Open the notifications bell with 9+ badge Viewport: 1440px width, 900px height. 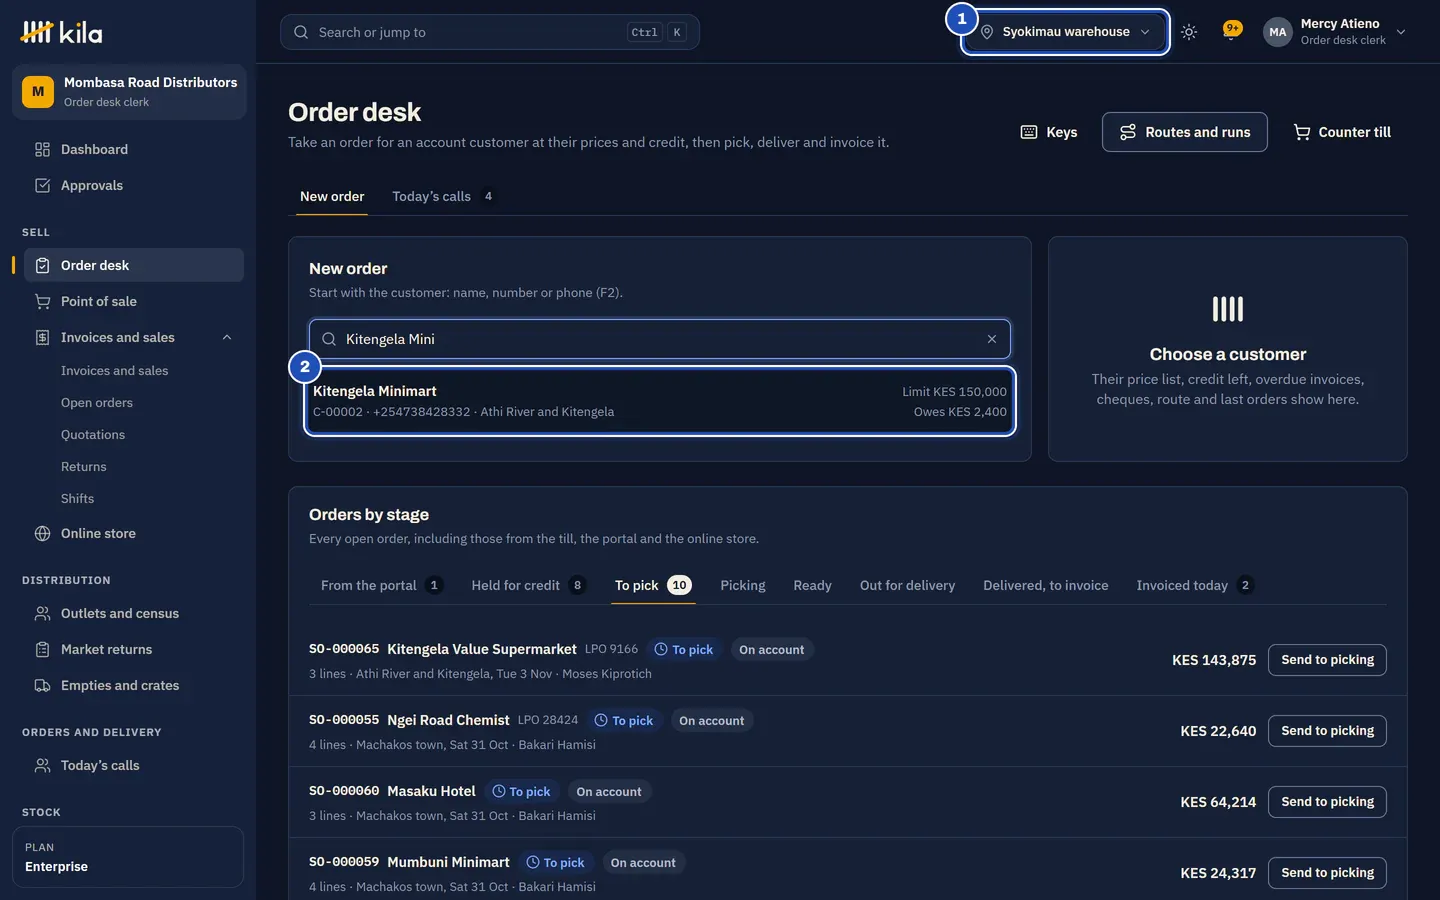coord(1232,31)
